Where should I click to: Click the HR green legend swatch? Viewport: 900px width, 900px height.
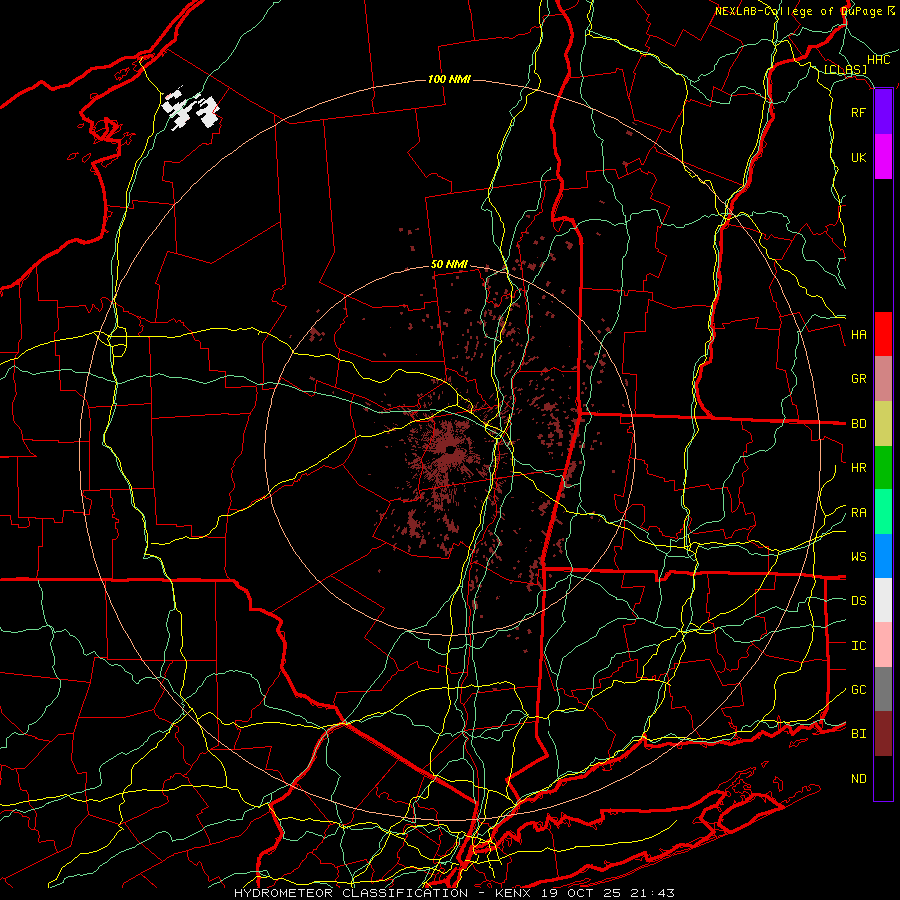tap(883, 468)
